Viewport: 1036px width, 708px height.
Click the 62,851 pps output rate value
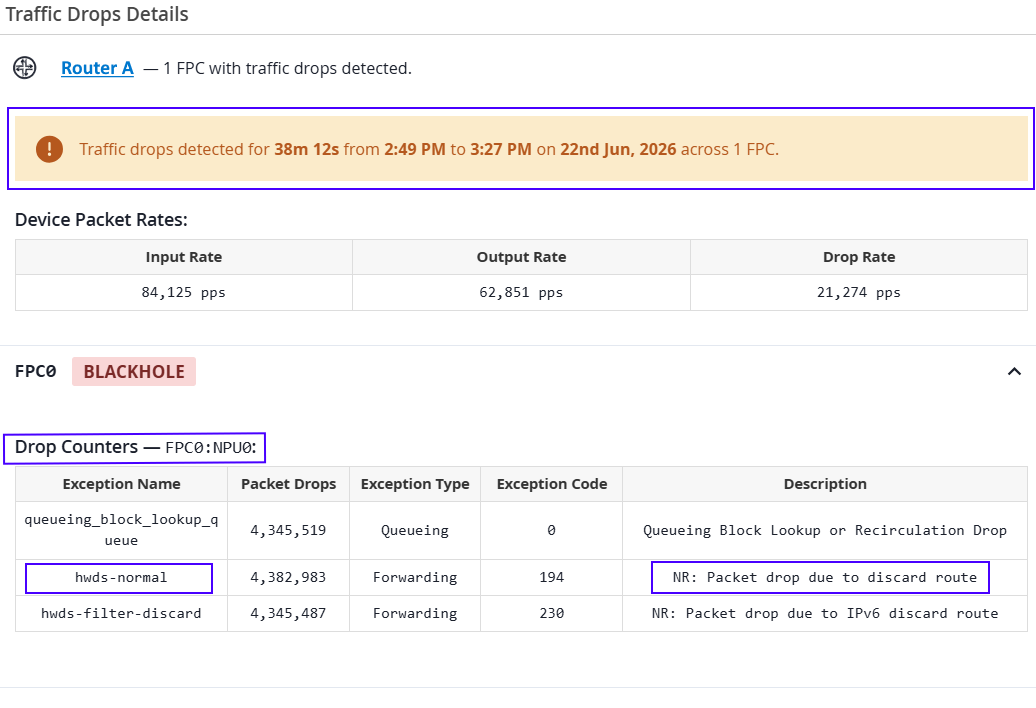[x=521, y=293]
